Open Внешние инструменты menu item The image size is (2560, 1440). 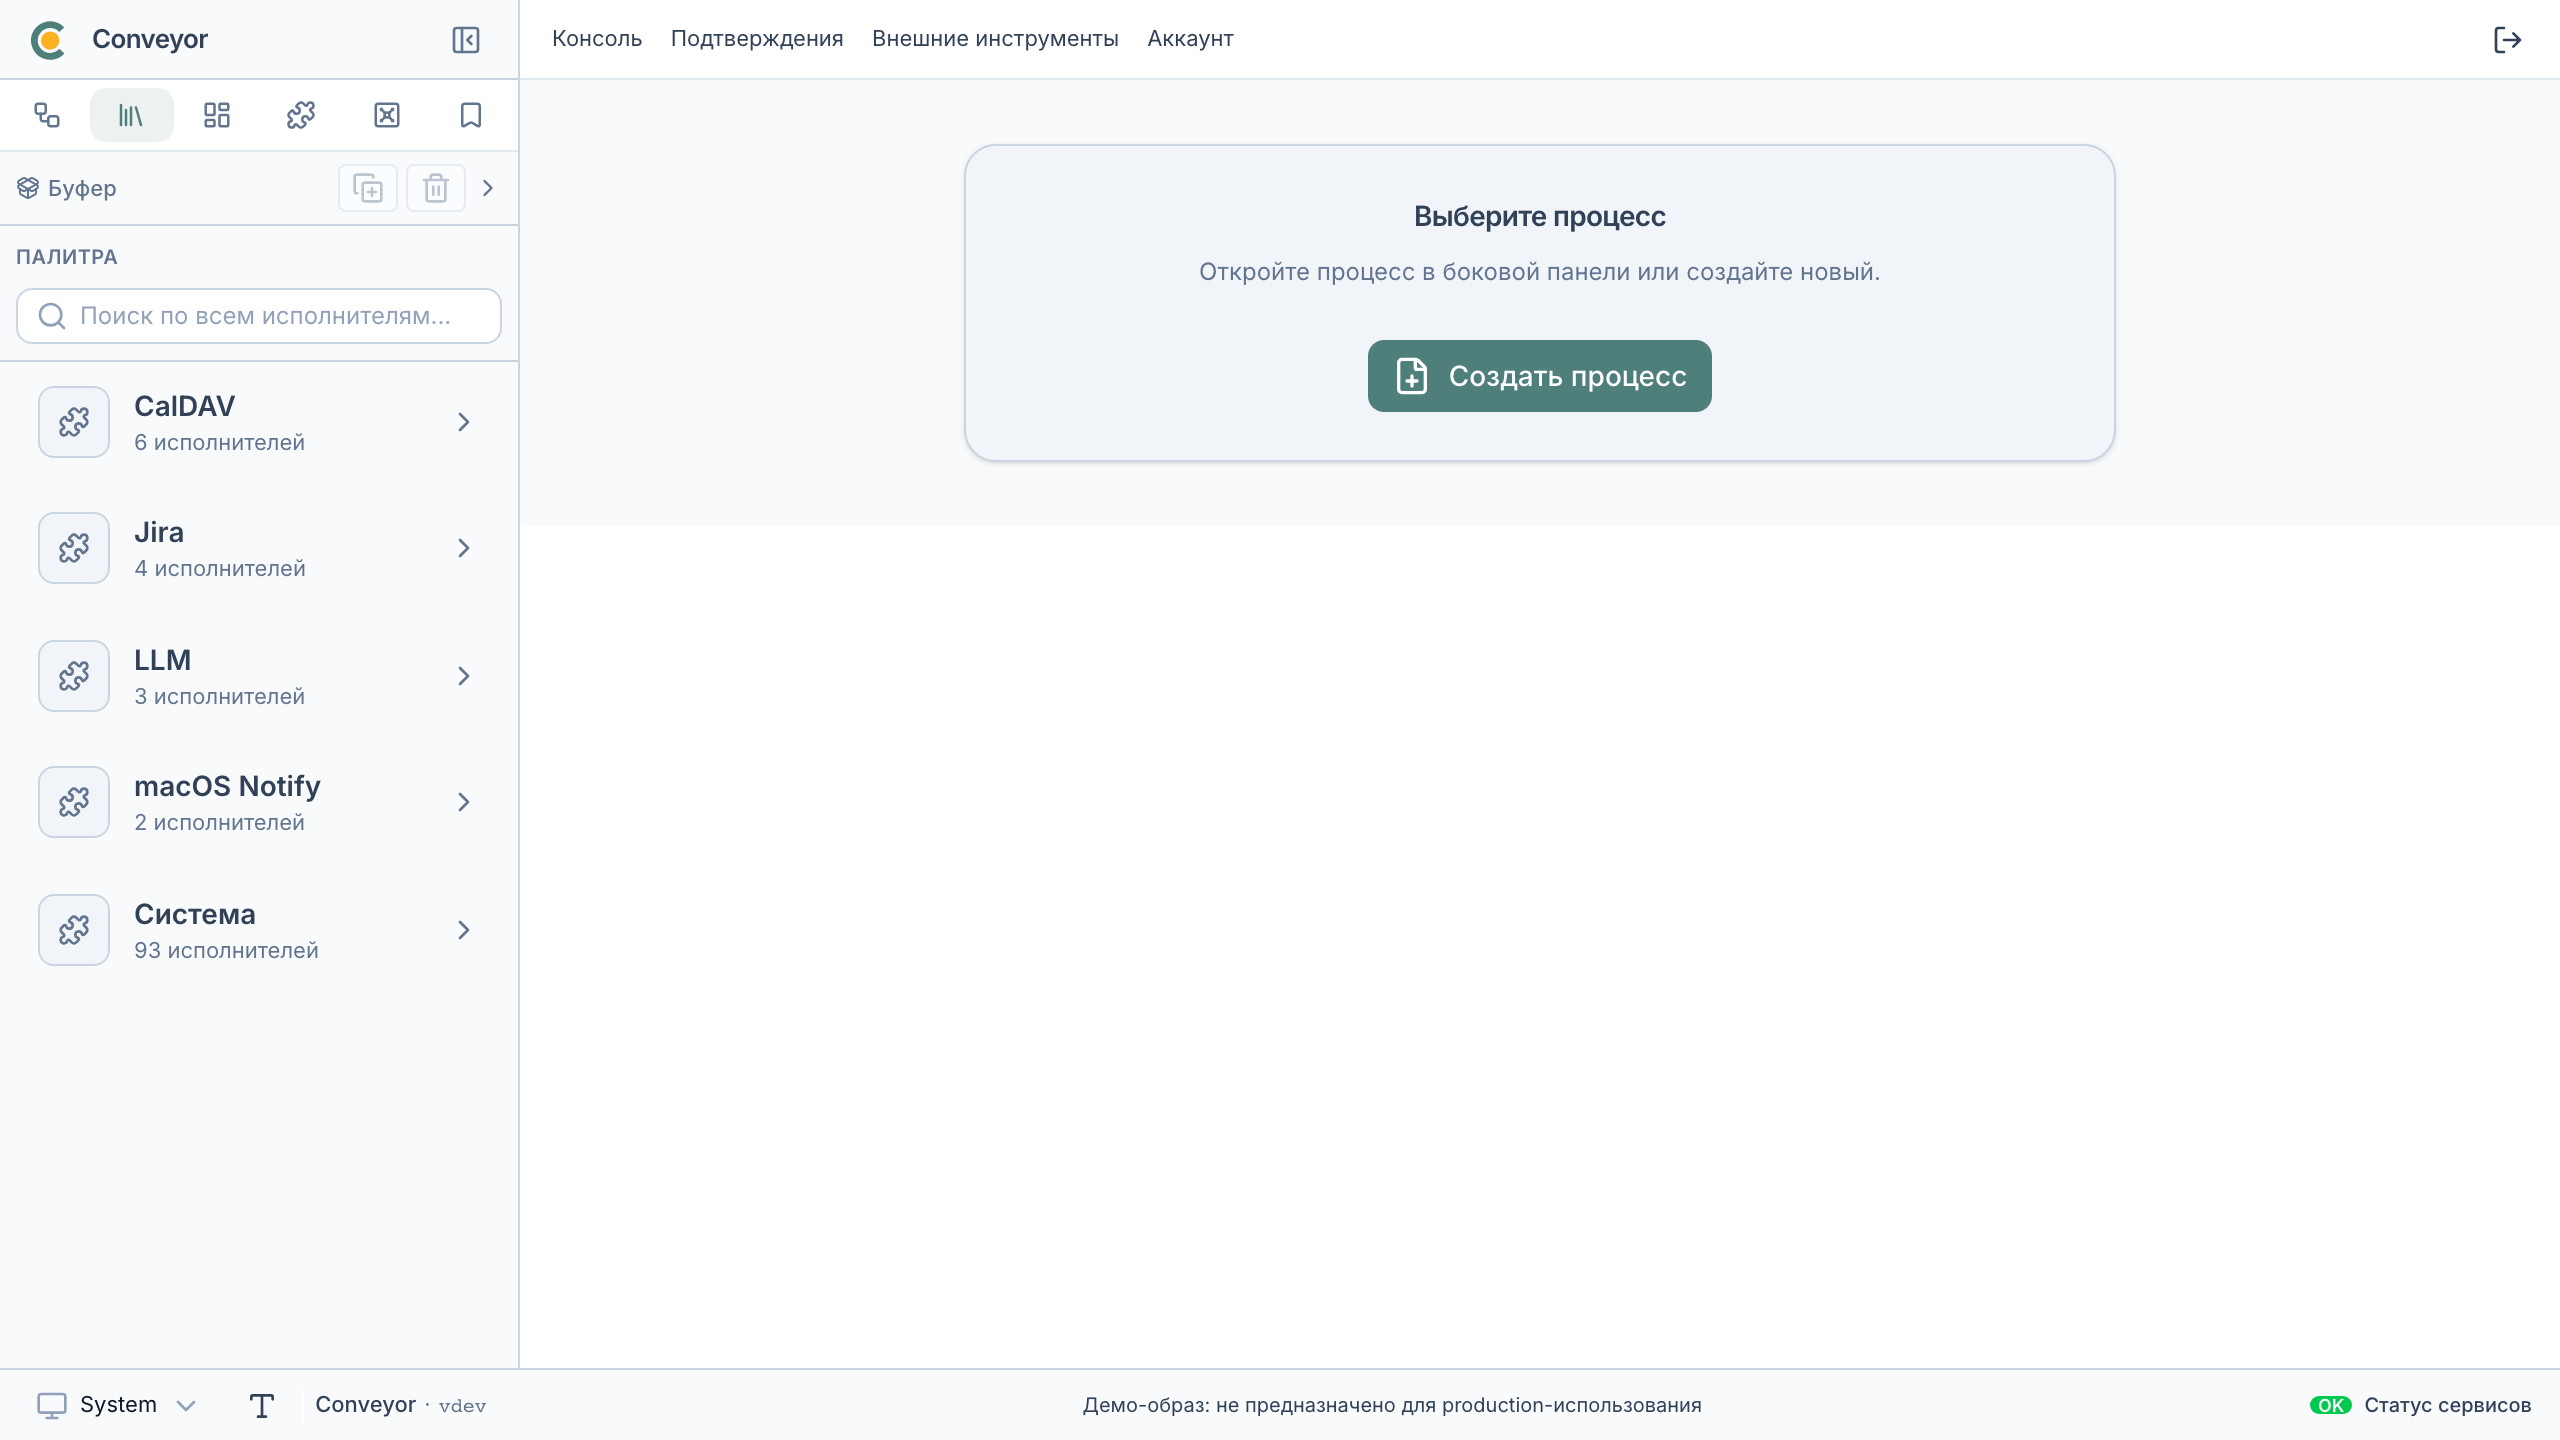tap(995, 39)
